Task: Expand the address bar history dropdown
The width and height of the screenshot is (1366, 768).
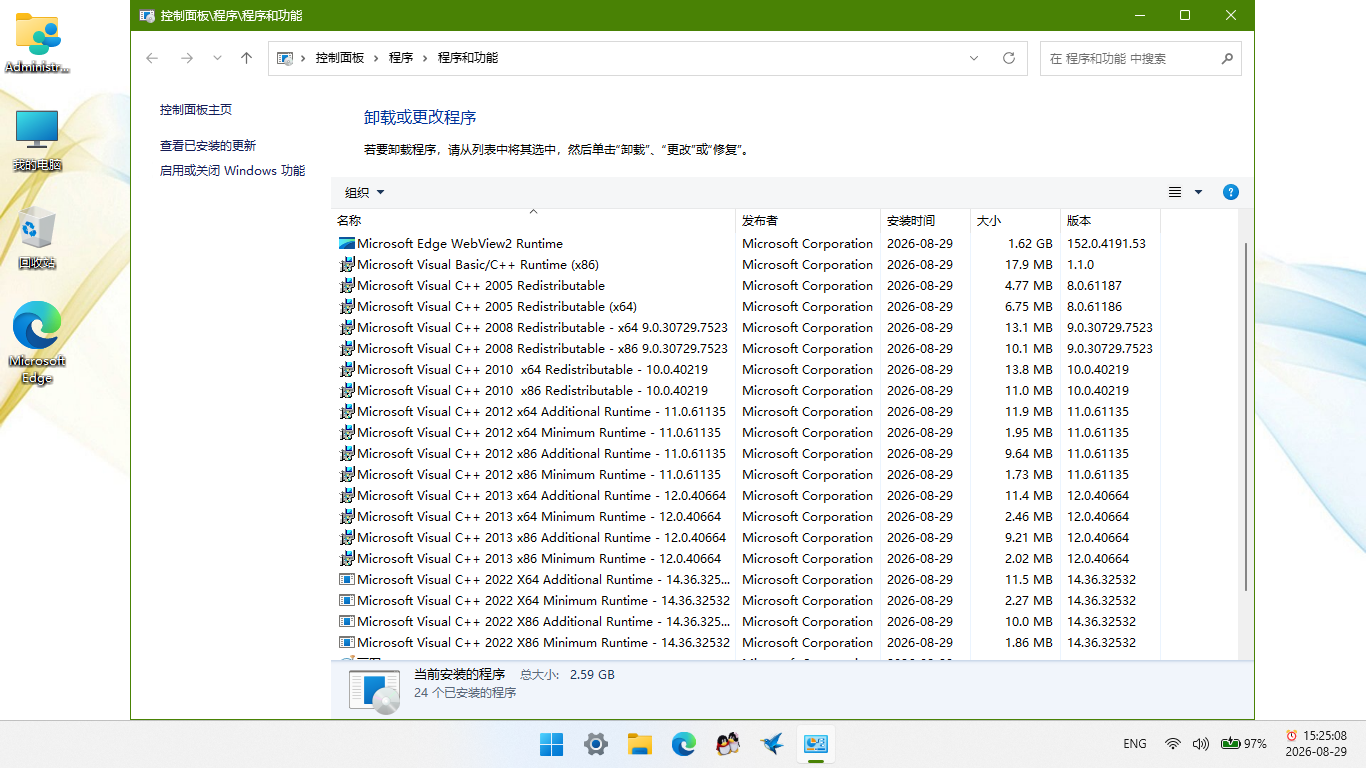Action: coord(974,58)
